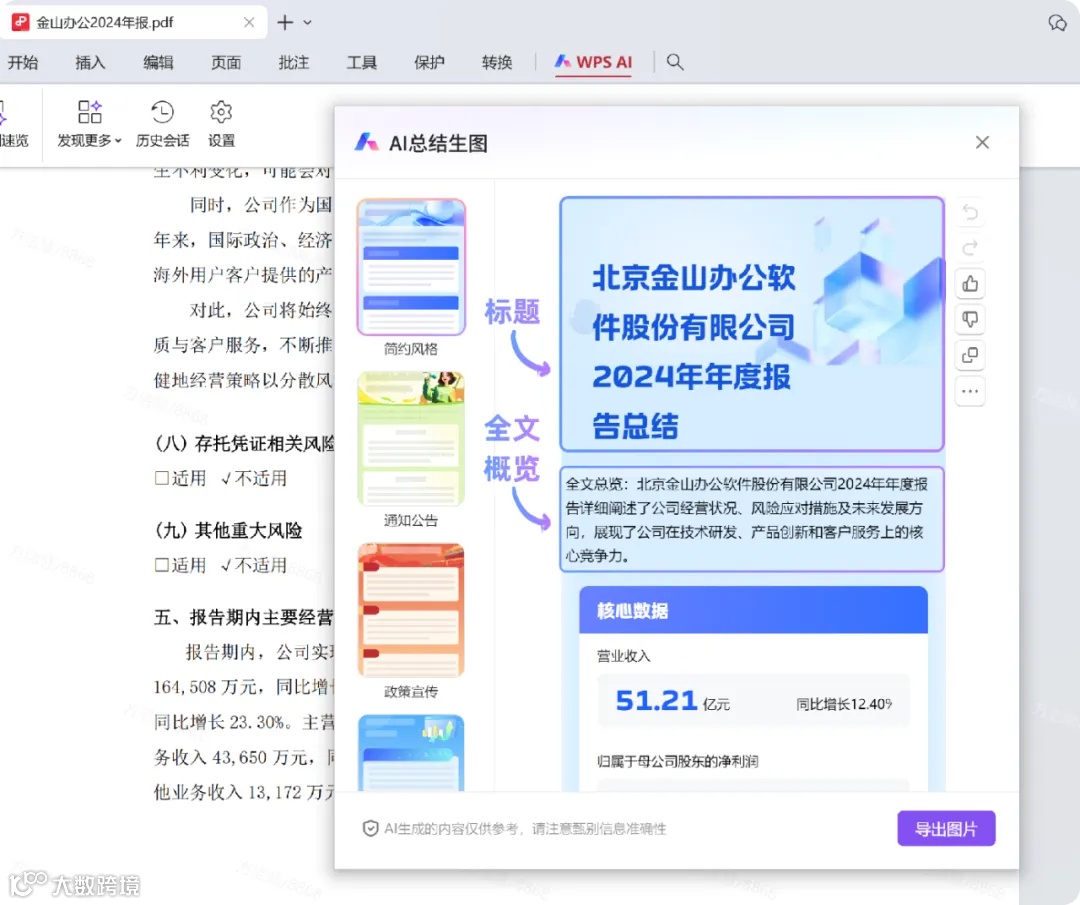Viewport: 1080px width, 905px height.
Task: Open the chat bubble icon at top right
Action: point(1057,23)
